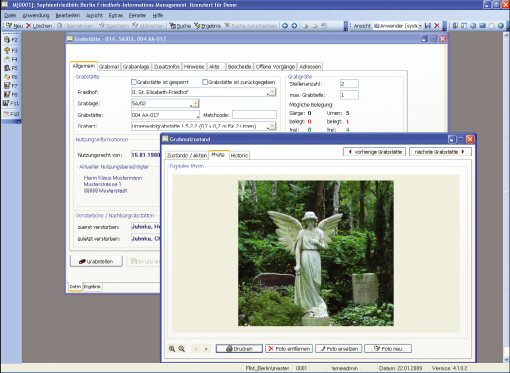The width and height of the screenshot is (510, 373).
Task: Select the Allgemein tab
Action: 83,66
